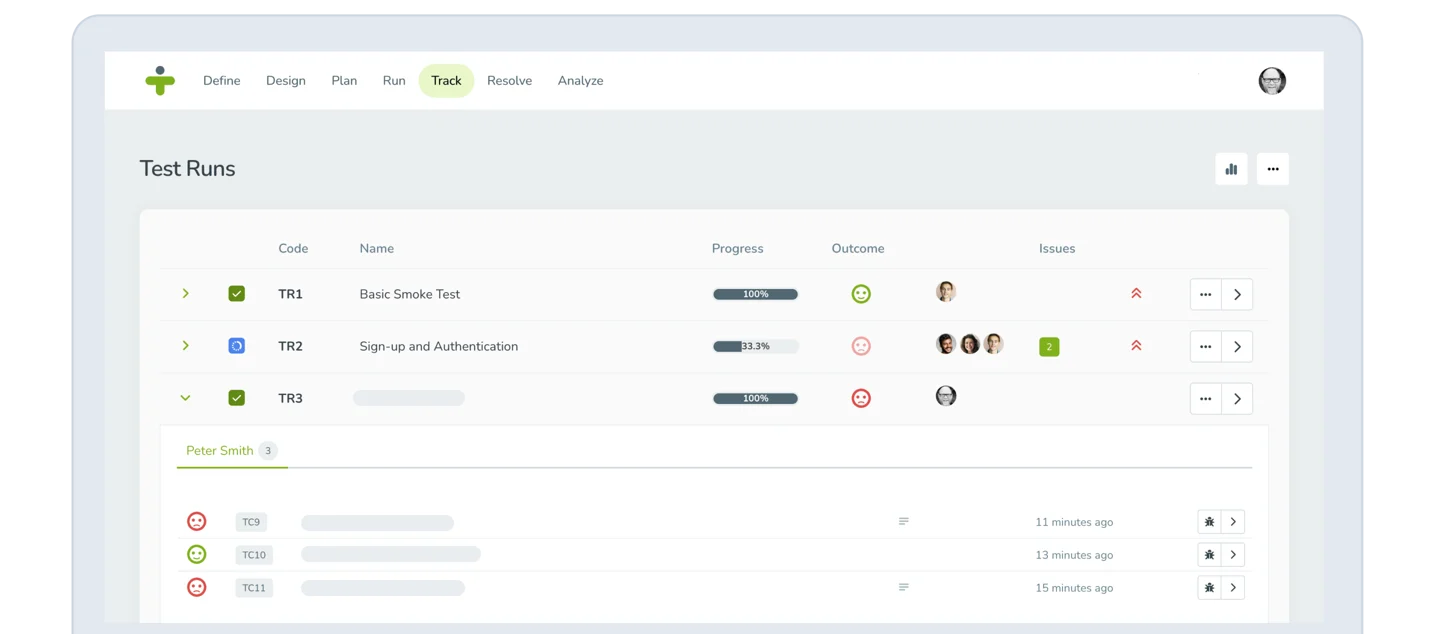Expand the TR1 row

point(186,294)
